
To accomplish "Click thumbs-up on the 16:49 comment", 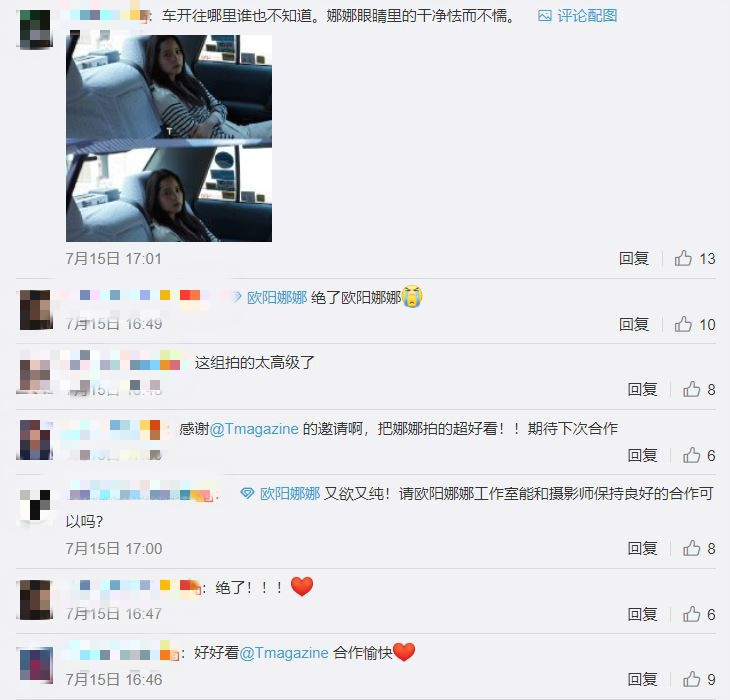I will coord(683,324).
